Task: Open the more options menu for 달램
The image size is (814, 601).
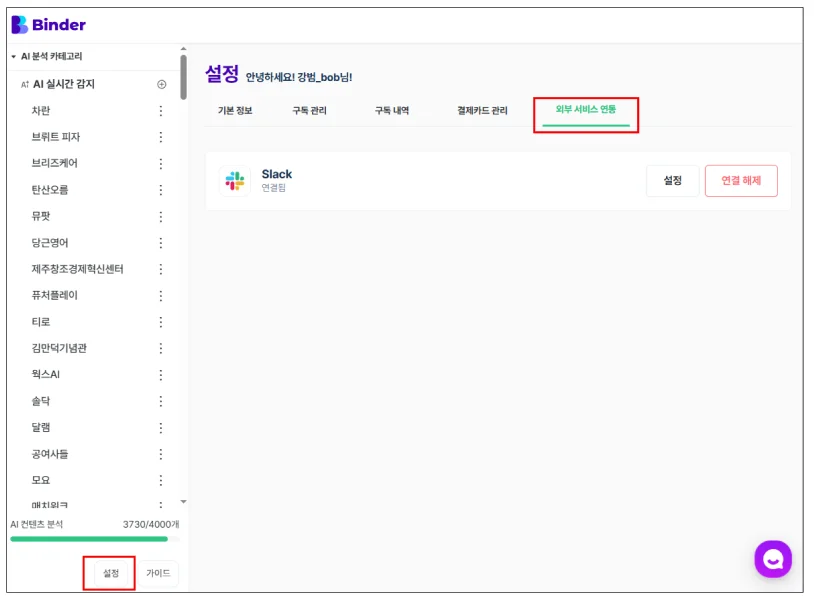Action: coord(161,428)
